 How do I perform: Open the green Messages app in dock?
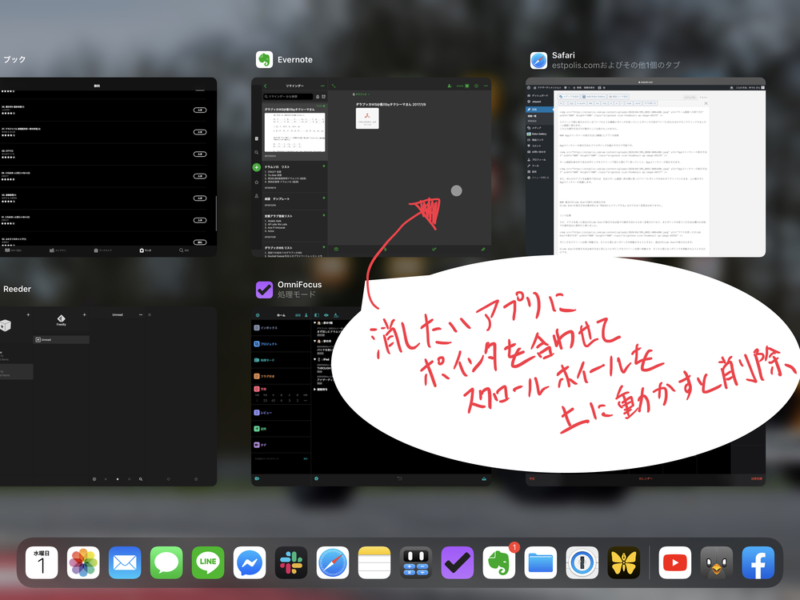(x=166, y=563)
